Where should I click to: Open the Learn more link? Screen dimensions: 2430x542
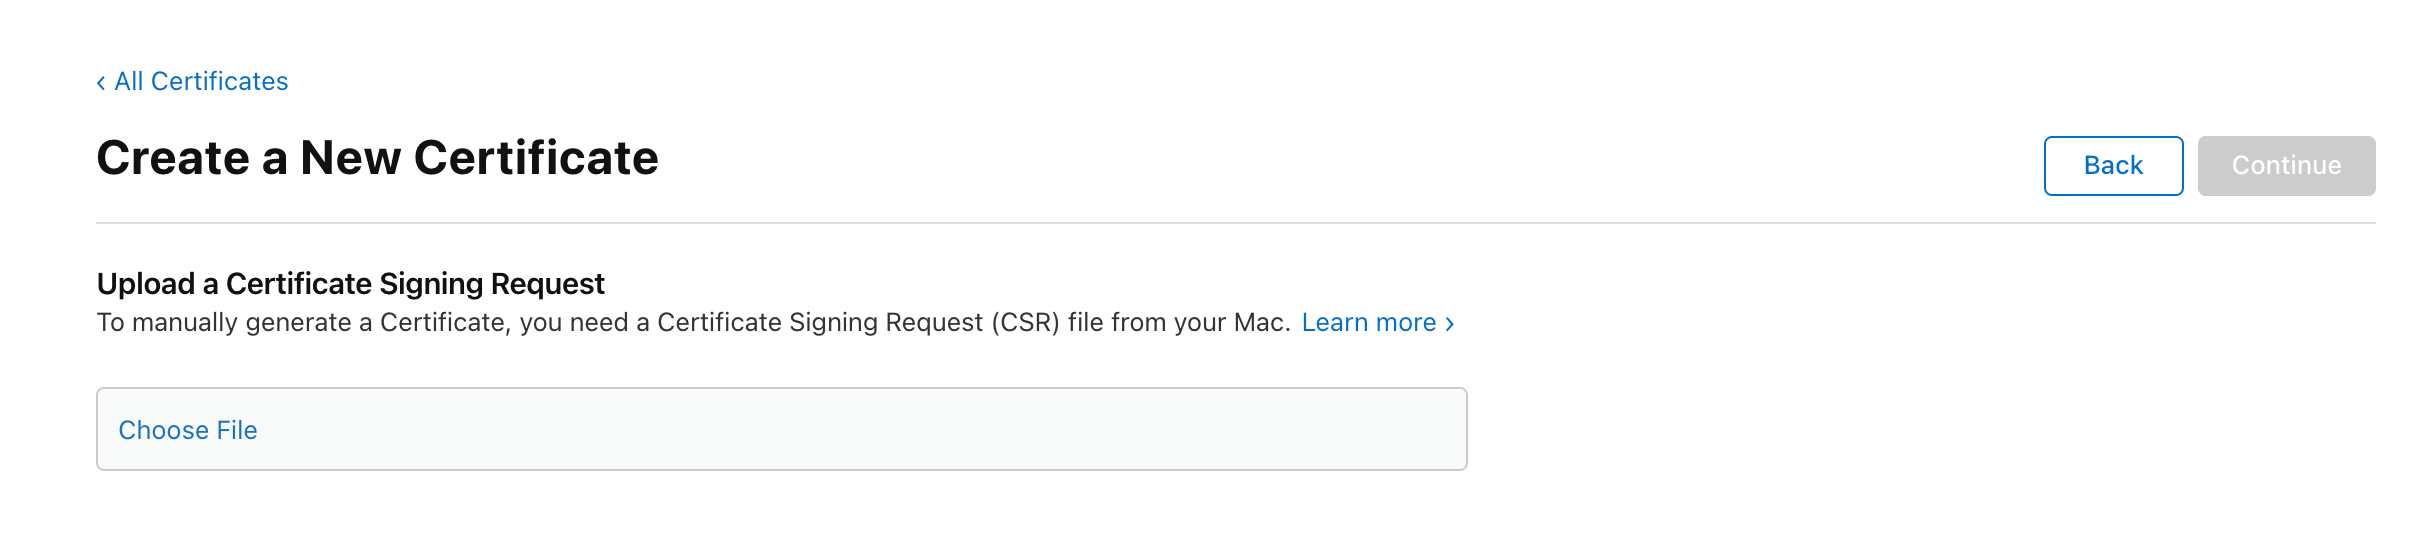[1368, 323]
